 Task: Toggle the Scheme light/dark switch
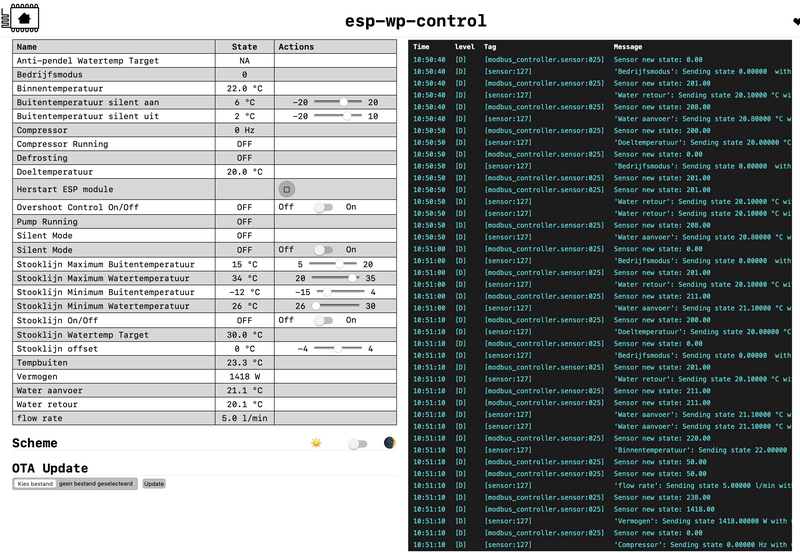[358, 444]
